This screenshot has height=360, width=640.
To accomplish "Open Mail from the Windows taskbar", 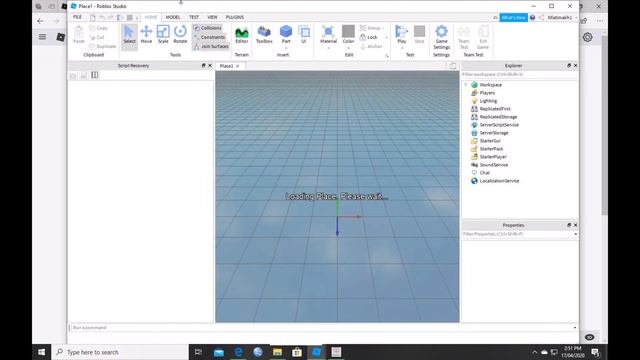I will click(219, 352).
